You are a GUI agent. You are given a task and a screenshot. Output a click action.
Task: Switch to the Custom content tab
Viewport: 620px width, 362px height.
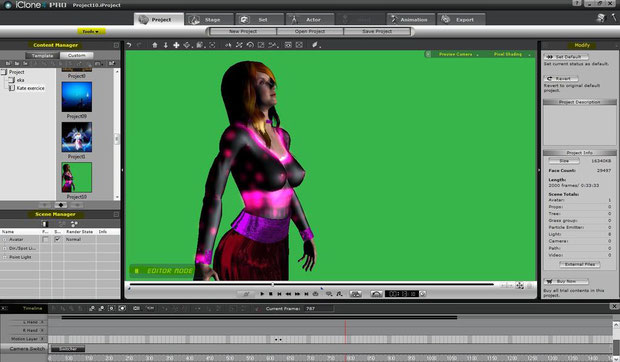click(x=76, y=55)
